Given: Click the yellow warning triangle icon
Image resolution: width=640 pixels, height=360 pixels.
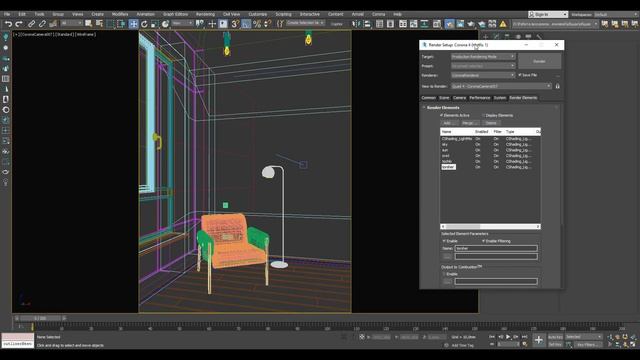Looking at the screenshot, I should pyautogui.click(x=503, y=24).
